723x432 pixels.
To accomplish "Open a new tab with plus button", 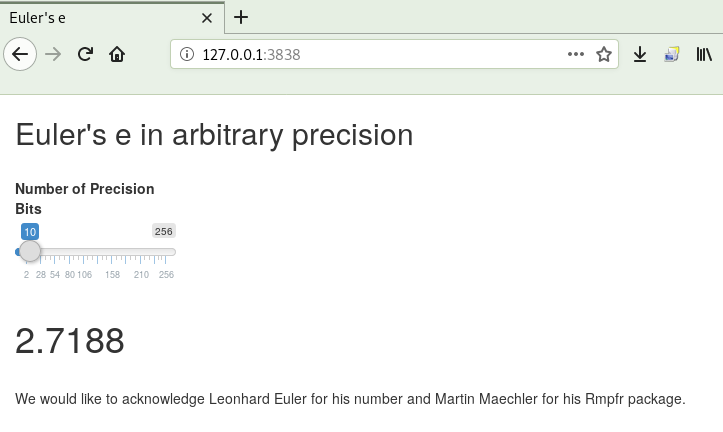I will point(241,18).
